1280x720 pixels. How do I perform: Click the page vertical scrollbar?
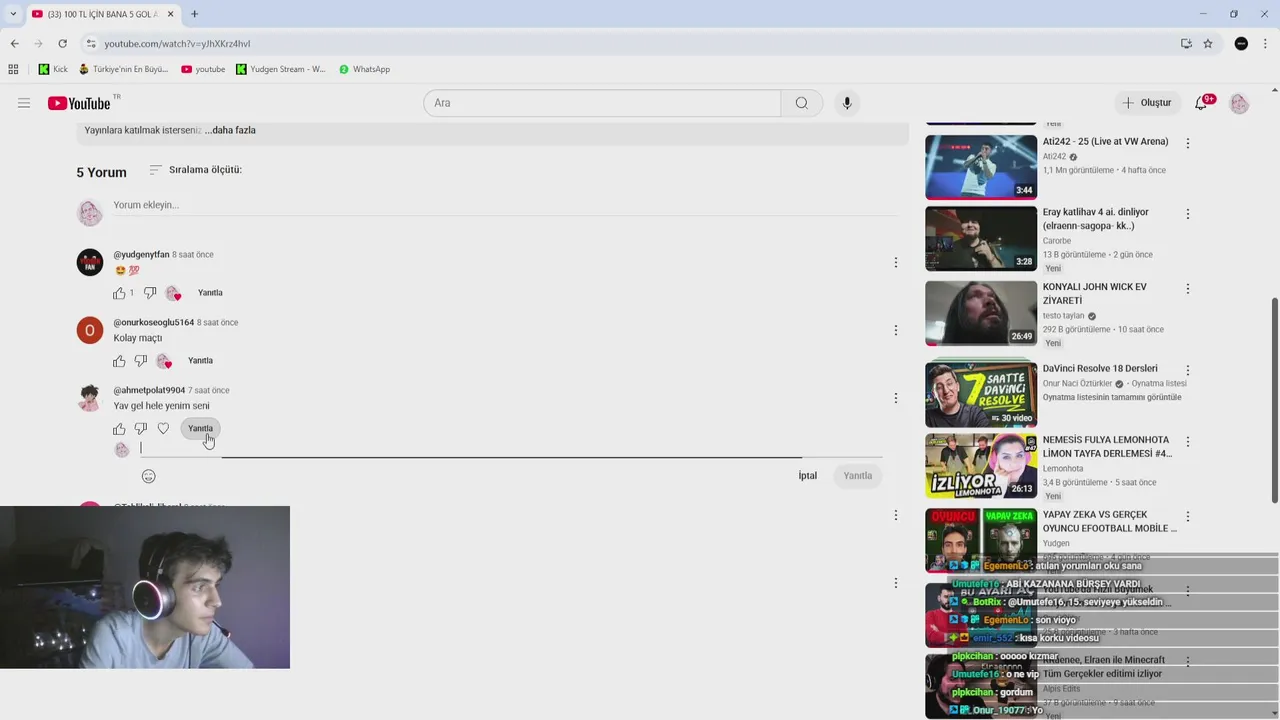point(1274,400)
